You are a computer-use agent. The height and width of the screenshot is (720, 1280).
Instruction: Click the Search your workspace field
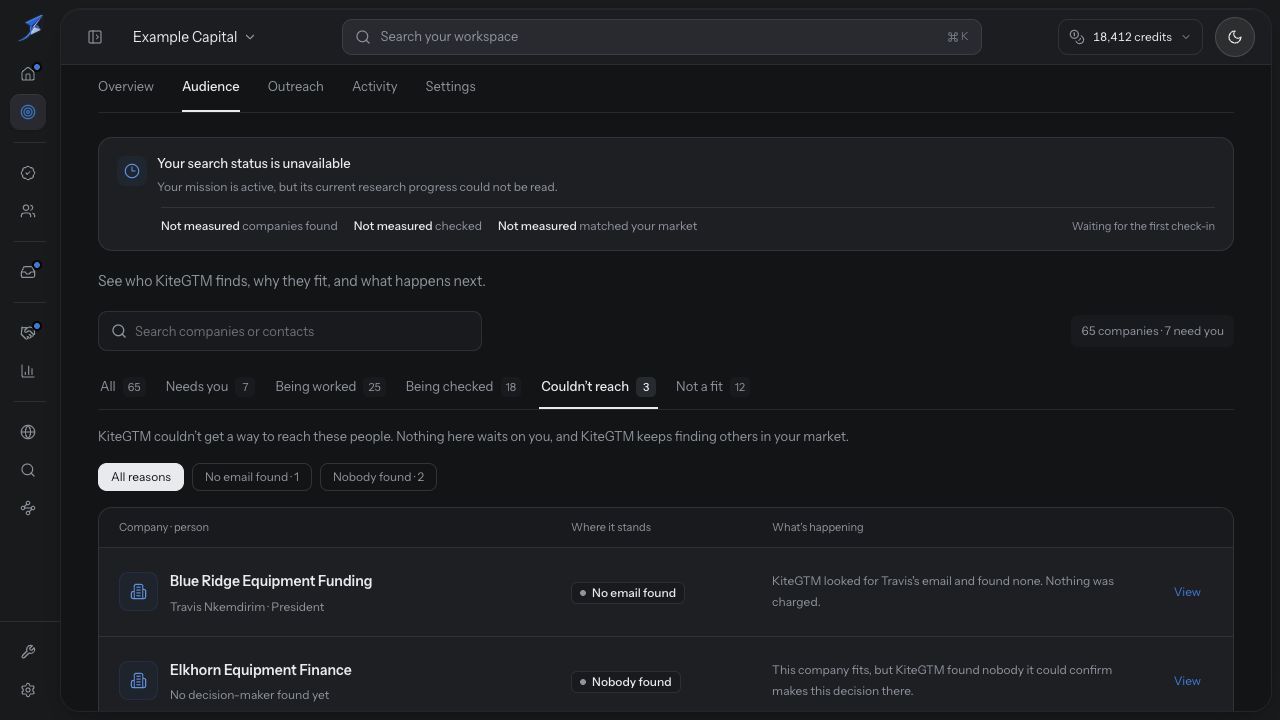[x=662, y=37]
